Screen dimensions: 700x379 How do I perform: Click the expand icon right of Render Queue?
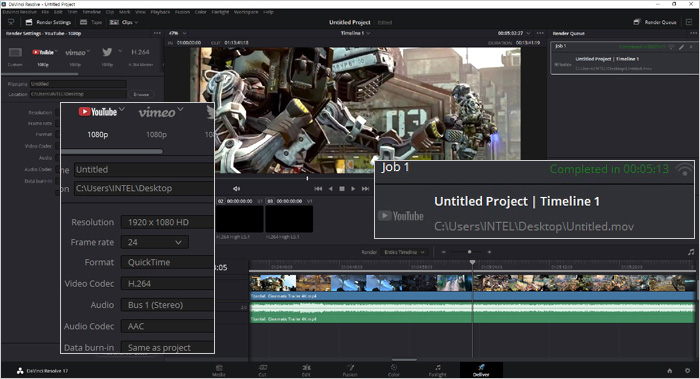[x=689, y=22]
